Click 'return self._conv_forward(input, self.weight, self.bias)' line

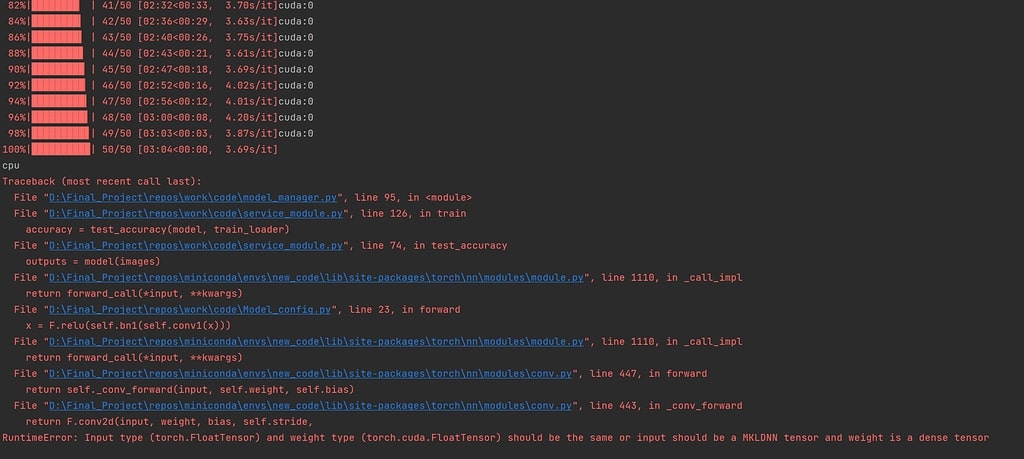coord(190,389)
